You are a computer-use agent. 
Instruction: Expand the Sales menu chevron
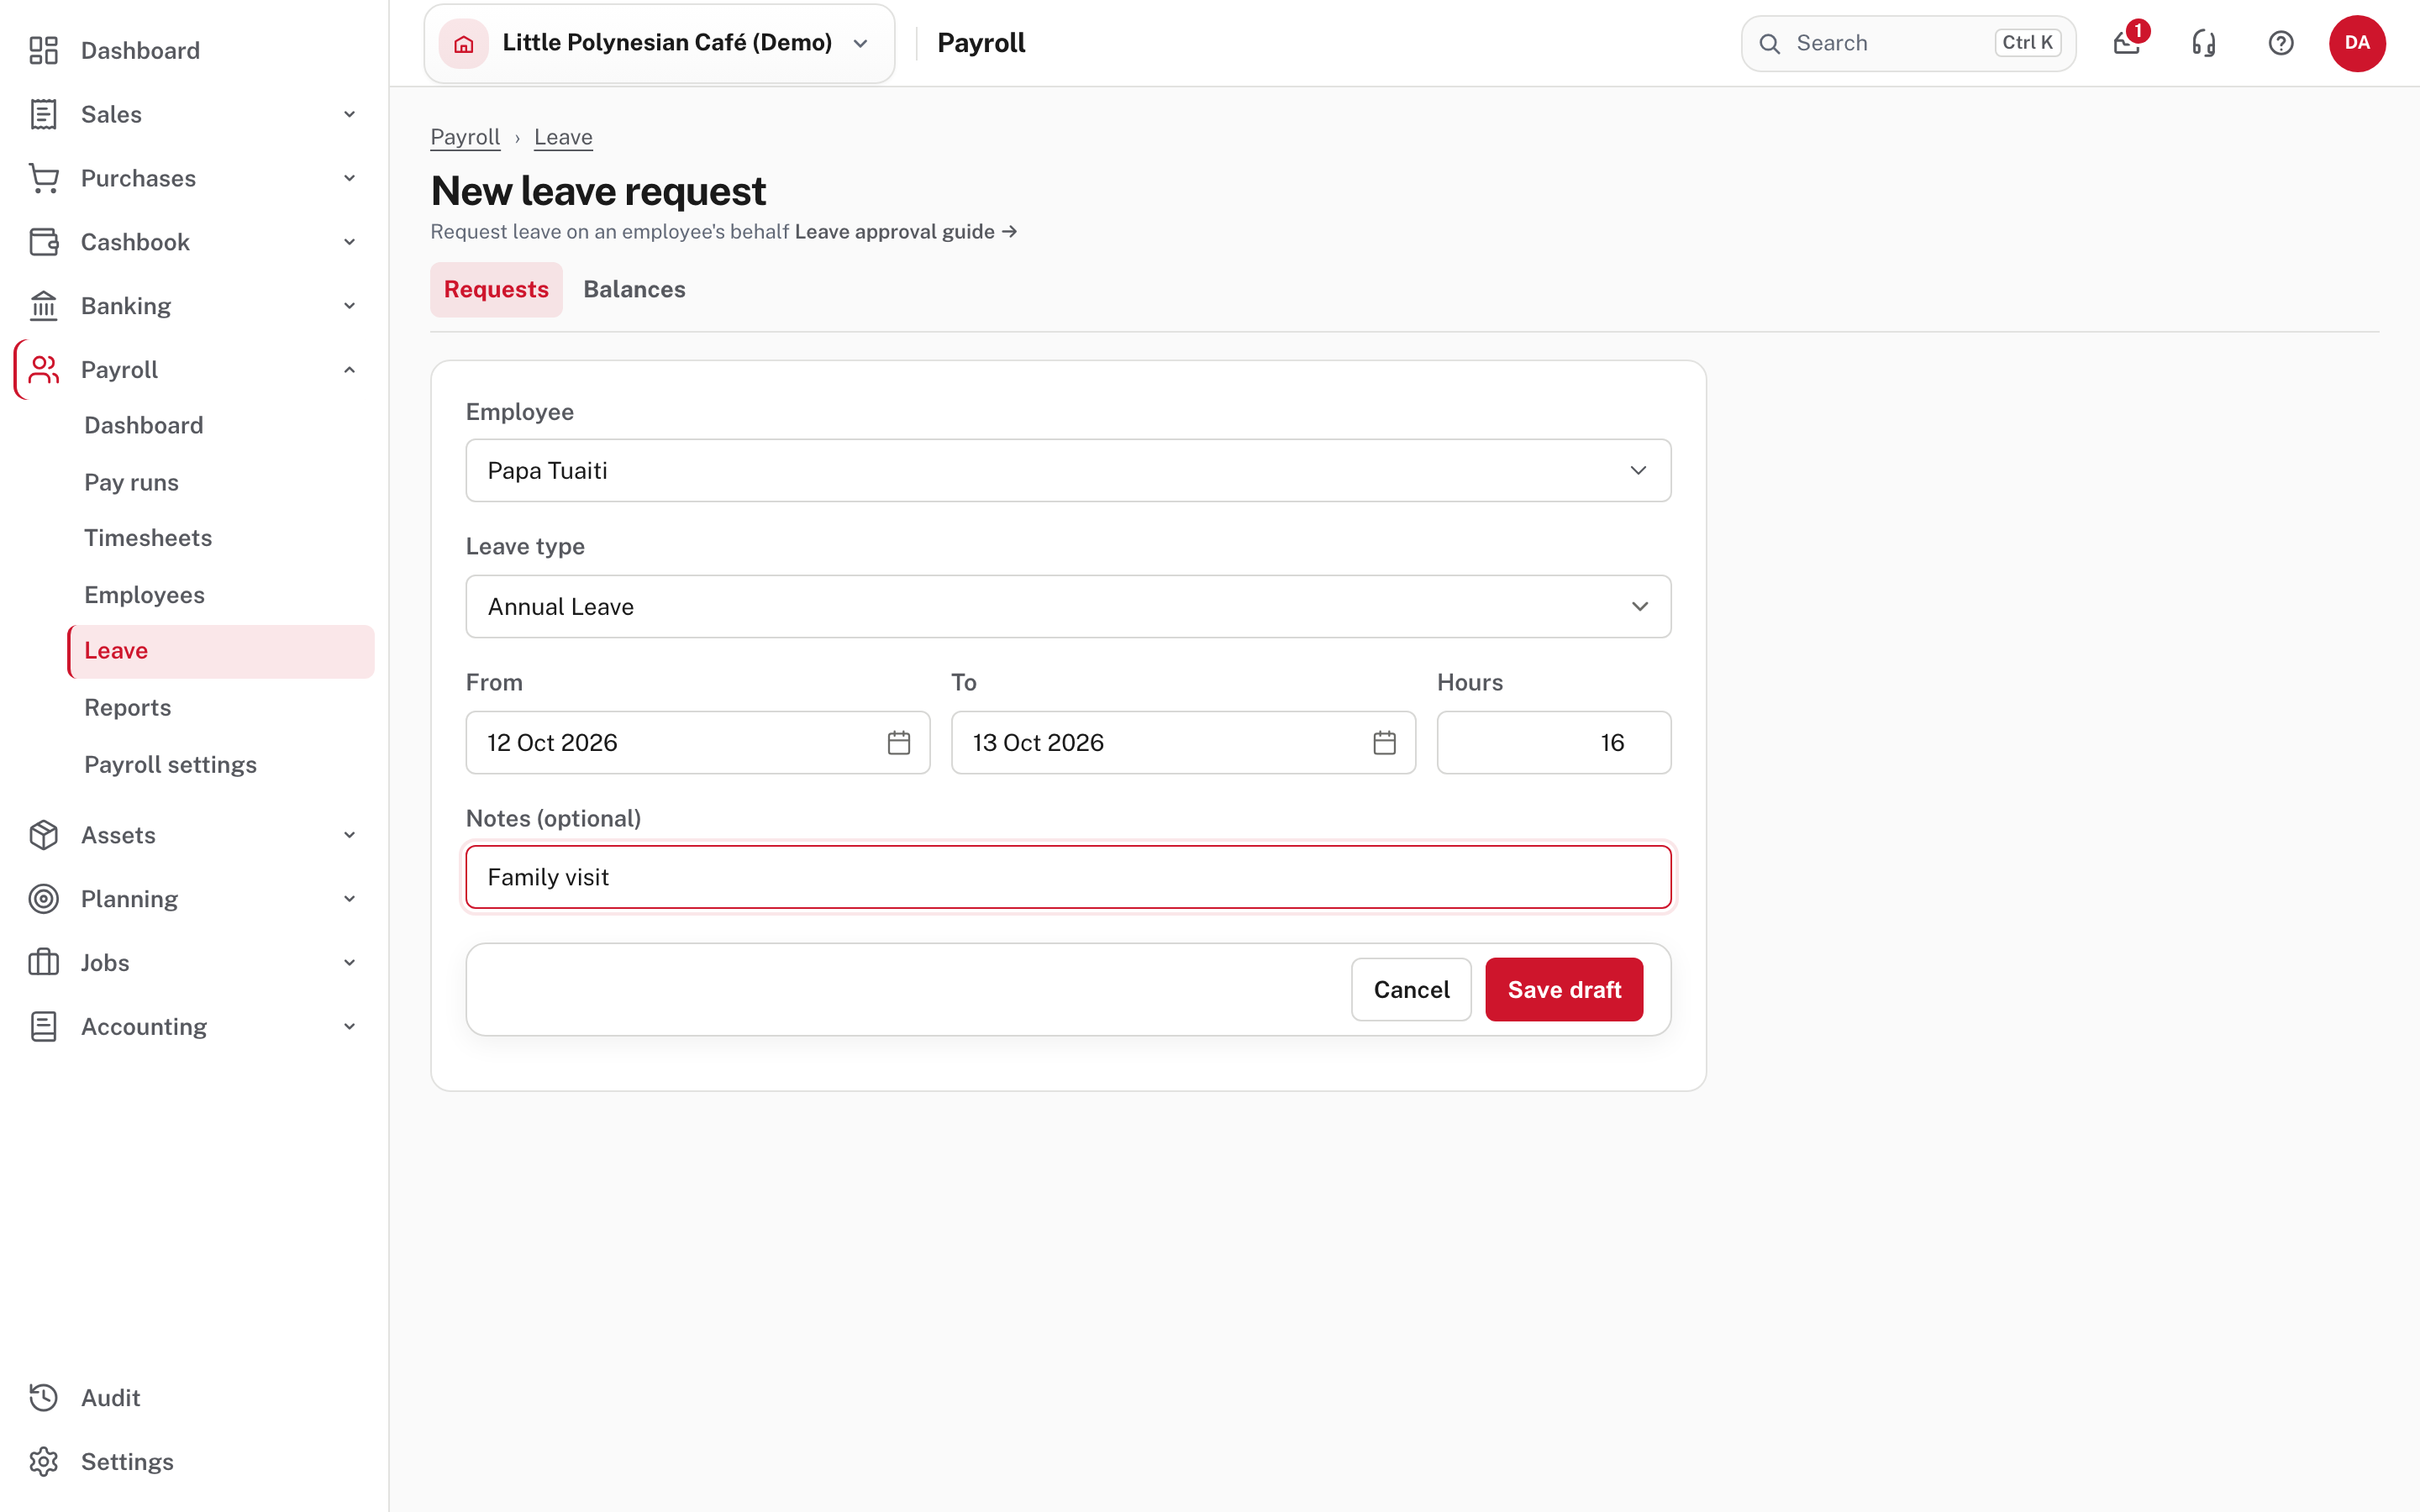point(349,114)
